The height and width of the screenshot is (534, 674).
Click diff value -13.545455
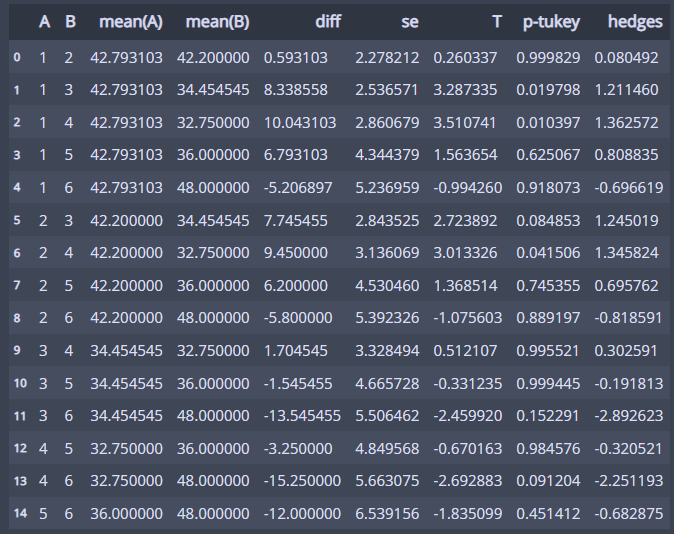[x=302, y=416]
